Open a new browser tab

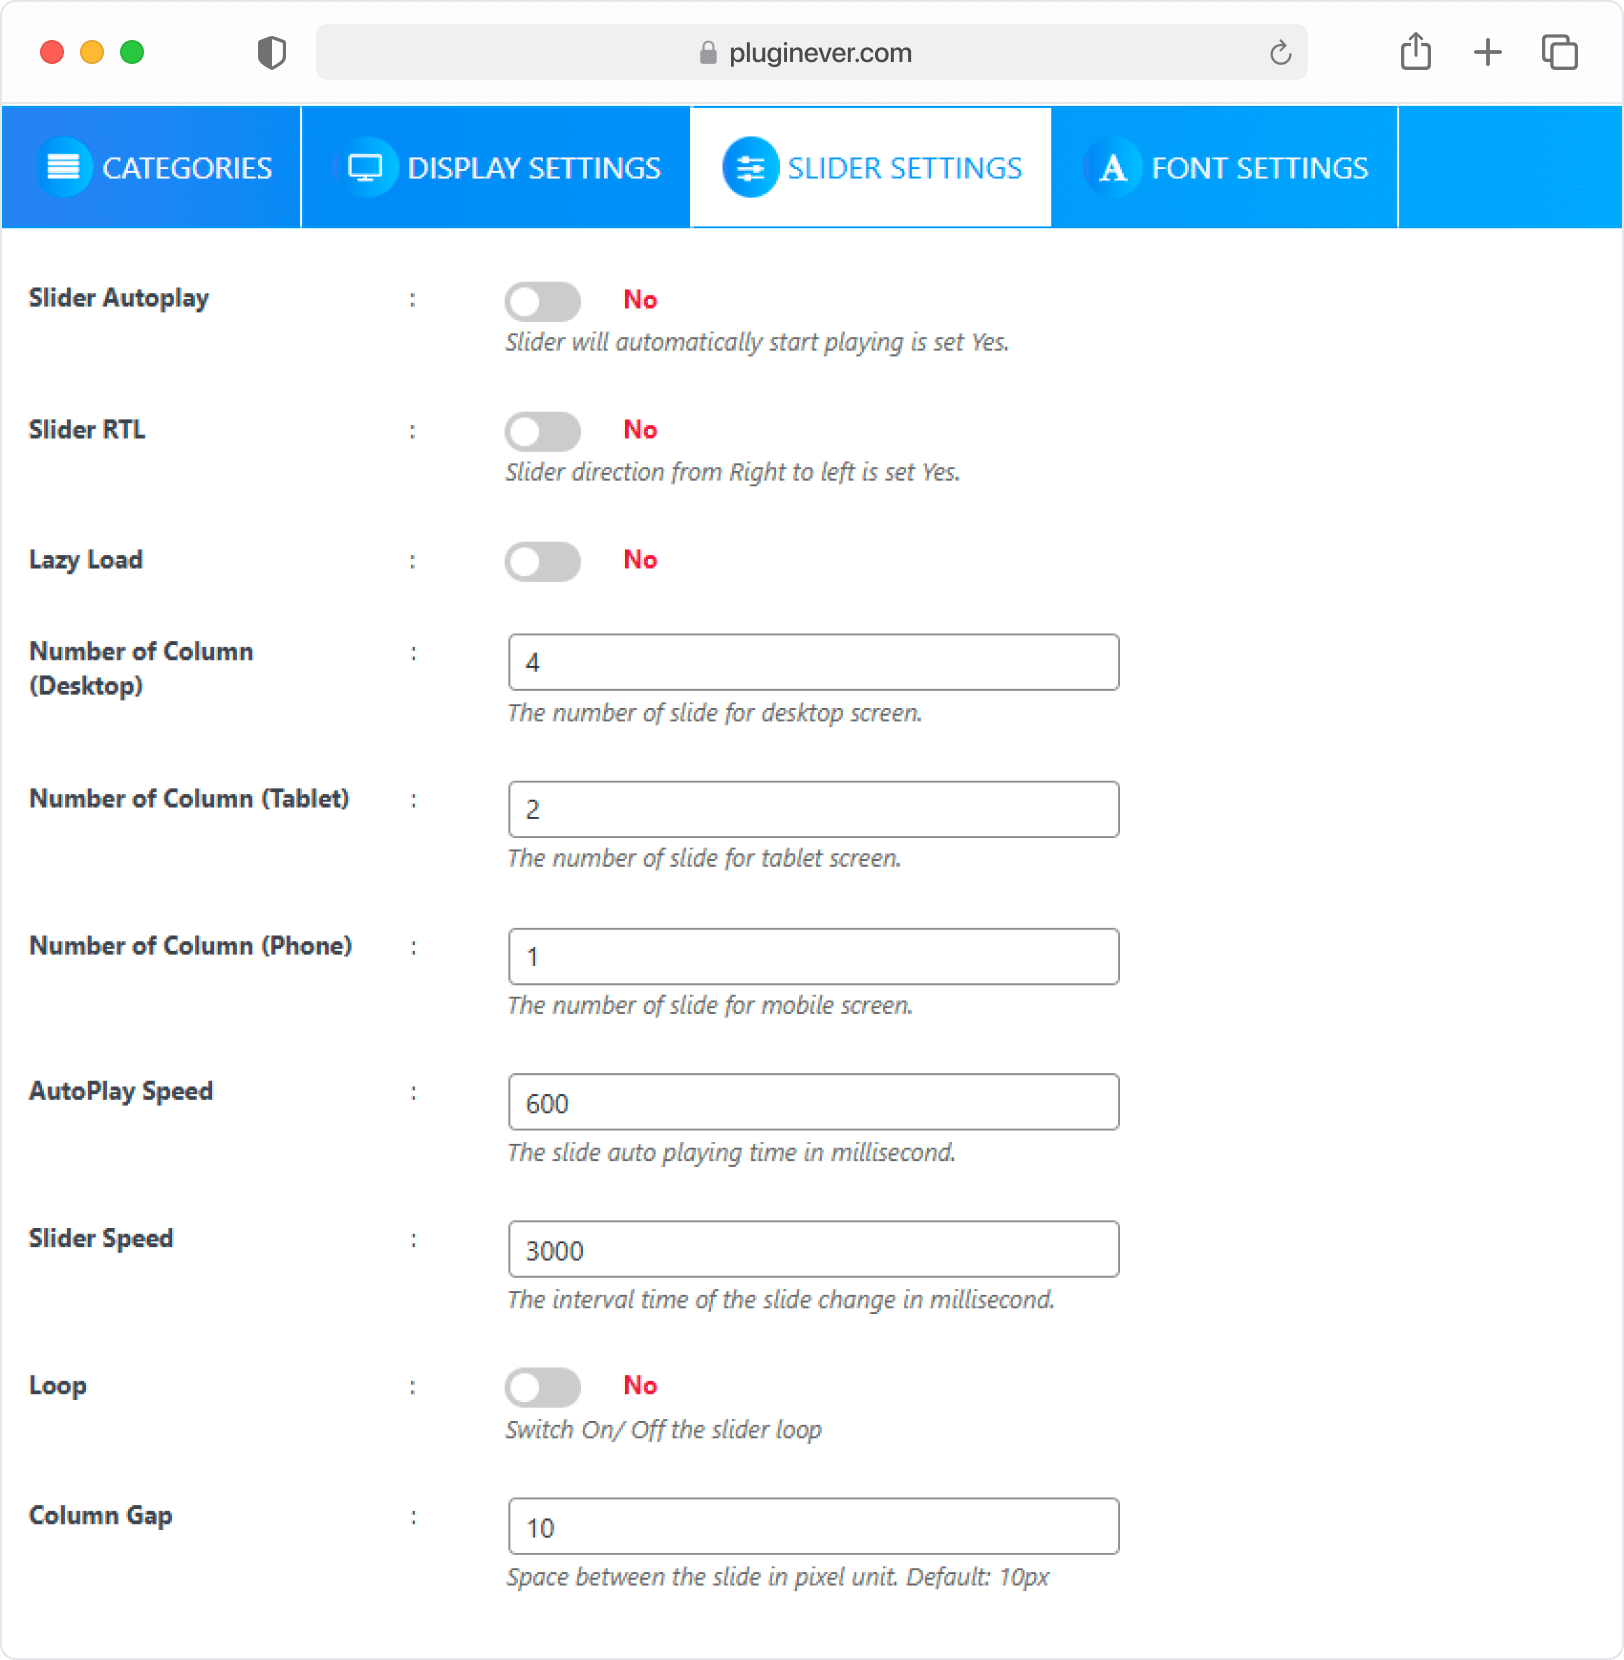1488,52
